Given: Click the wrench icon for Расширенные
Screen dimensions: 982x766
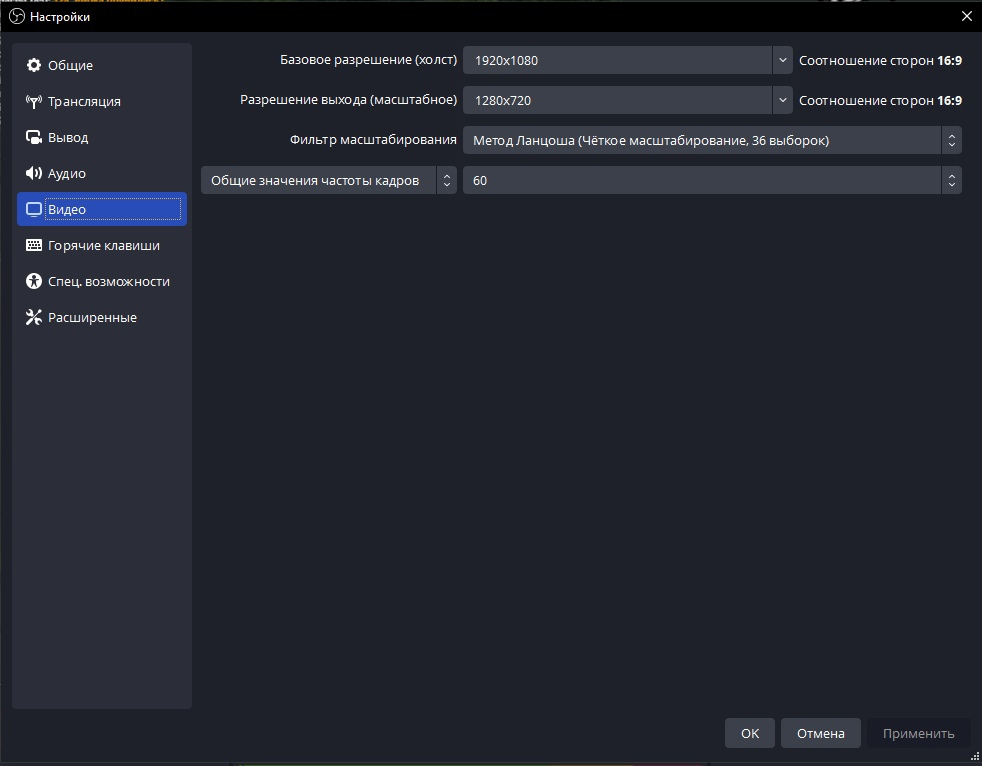Looking at the screenshot, I should click(x=34, y=318).
